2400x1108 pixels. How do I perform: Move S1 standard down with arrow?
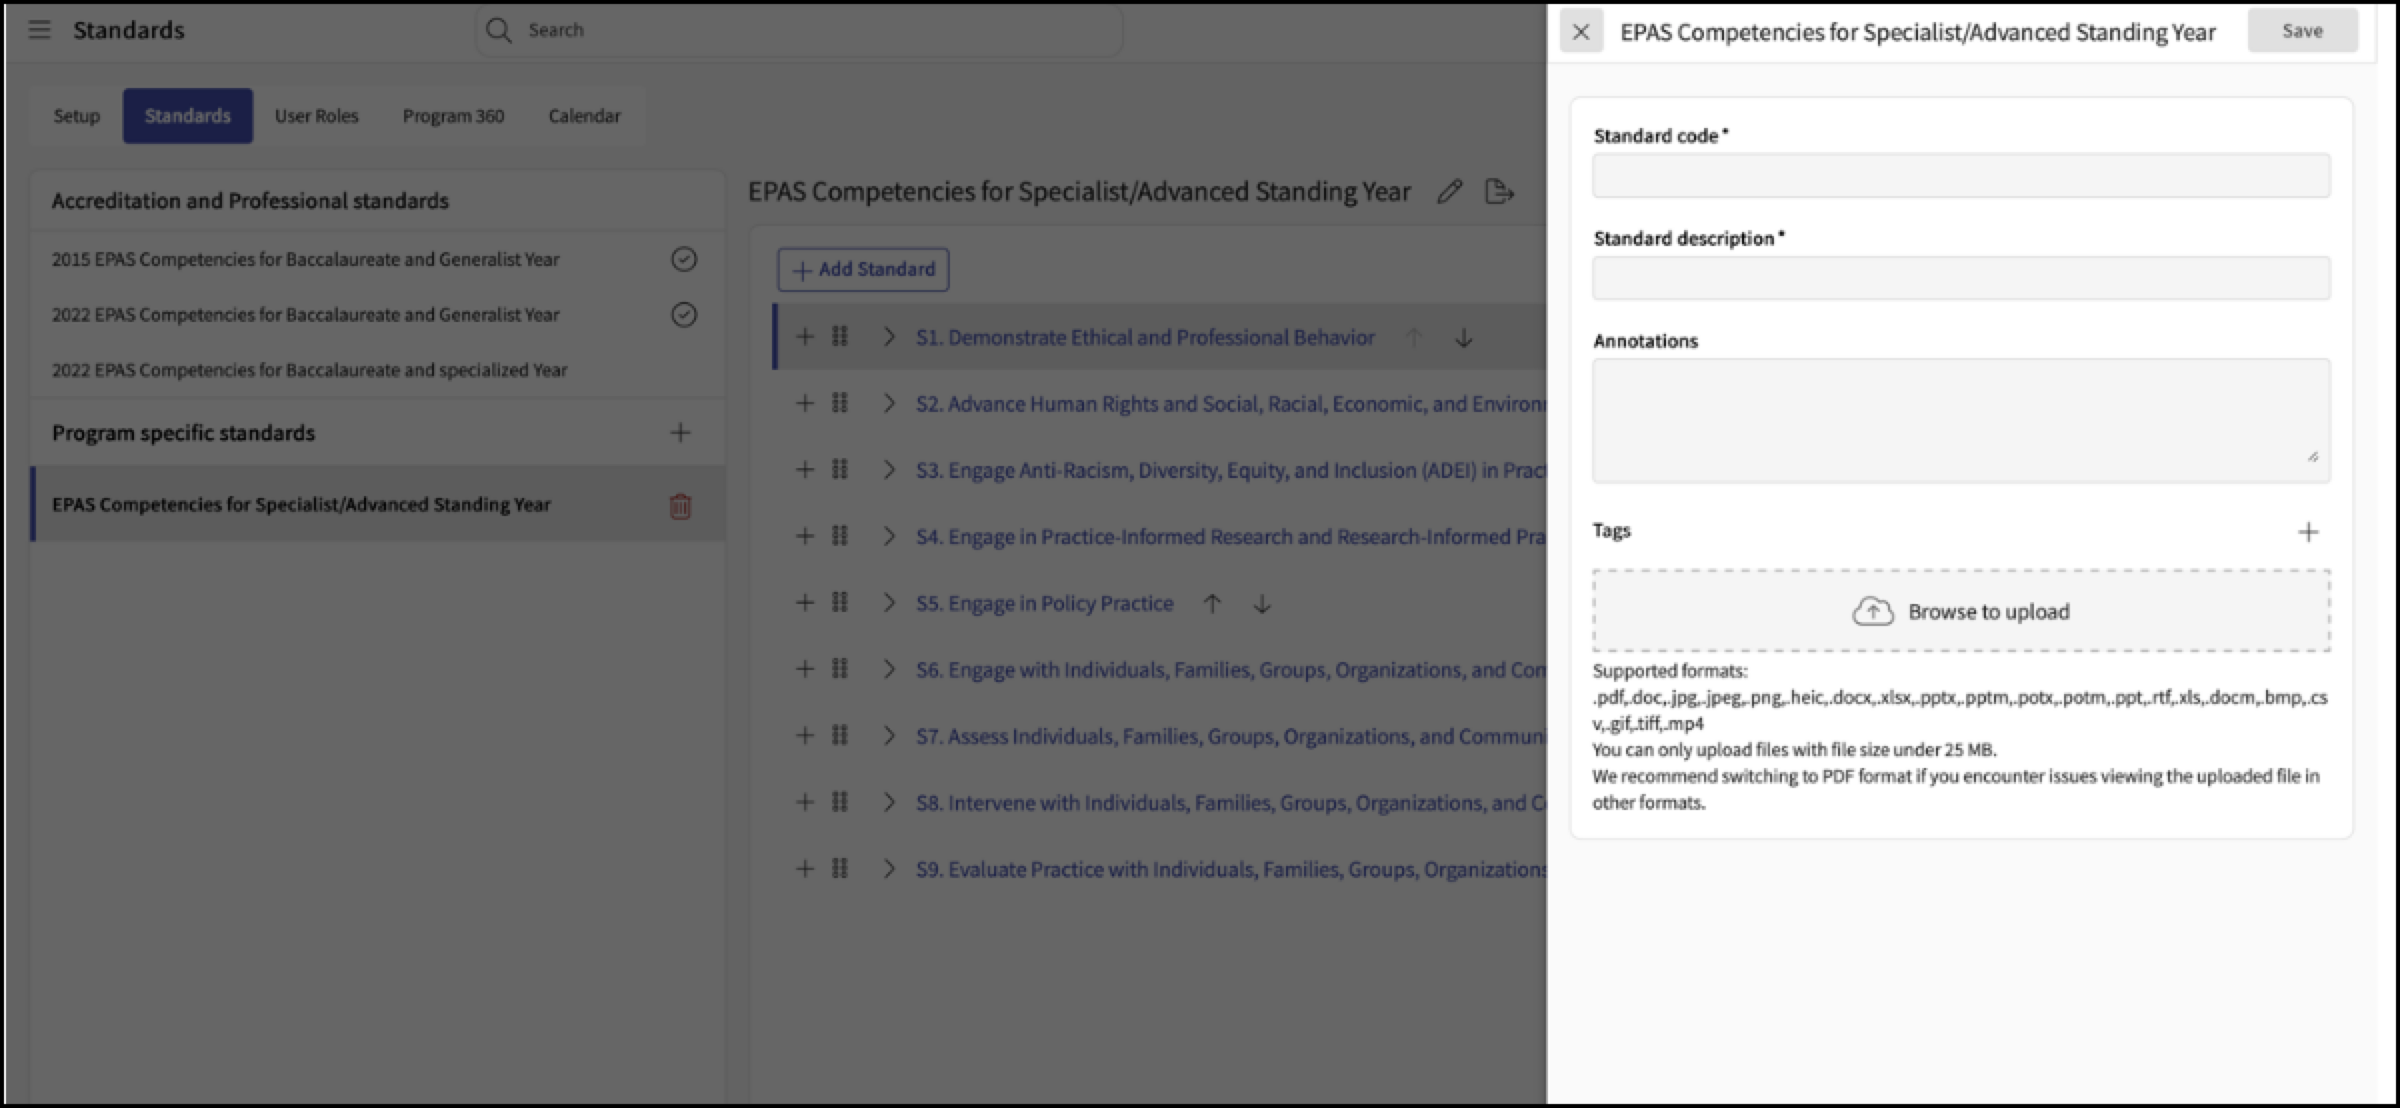(x=1464, y=338)
